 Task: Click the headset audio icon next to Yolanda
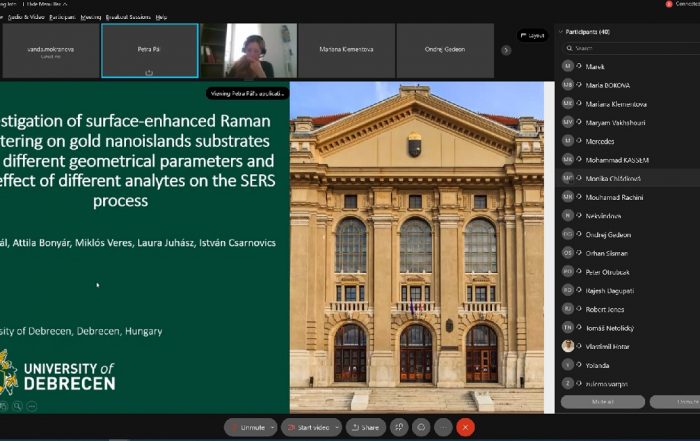(x=579, y=365)
